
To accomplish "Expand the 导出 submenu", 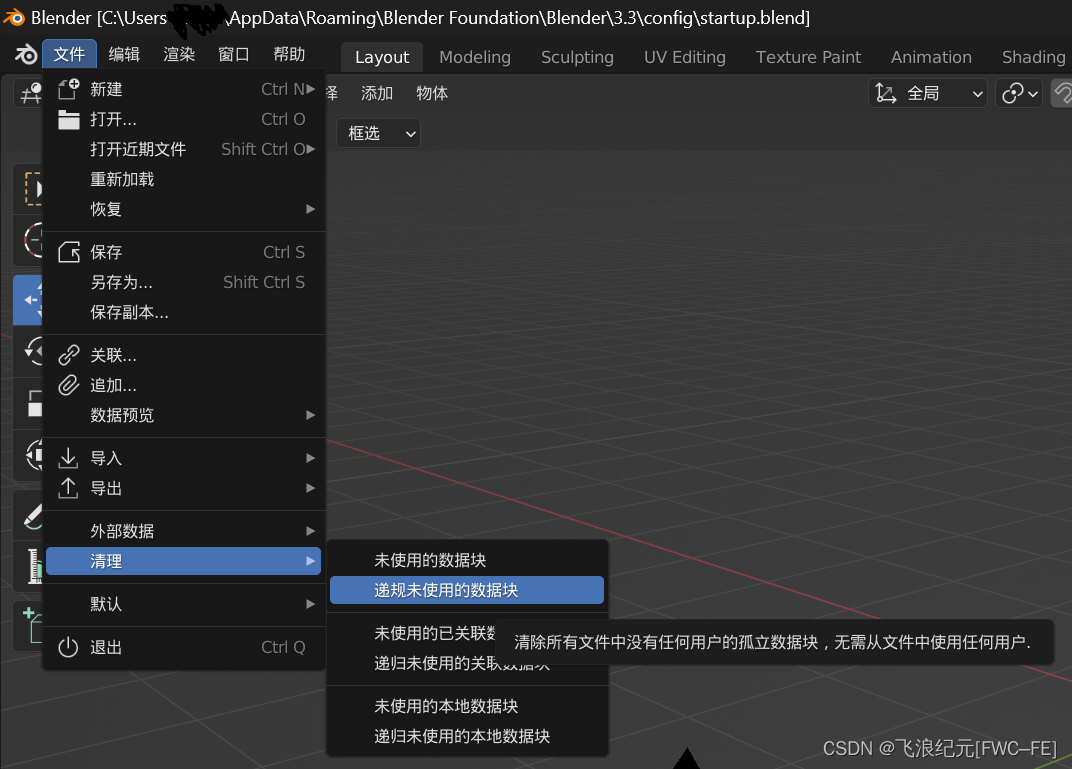I will (184, 488).
